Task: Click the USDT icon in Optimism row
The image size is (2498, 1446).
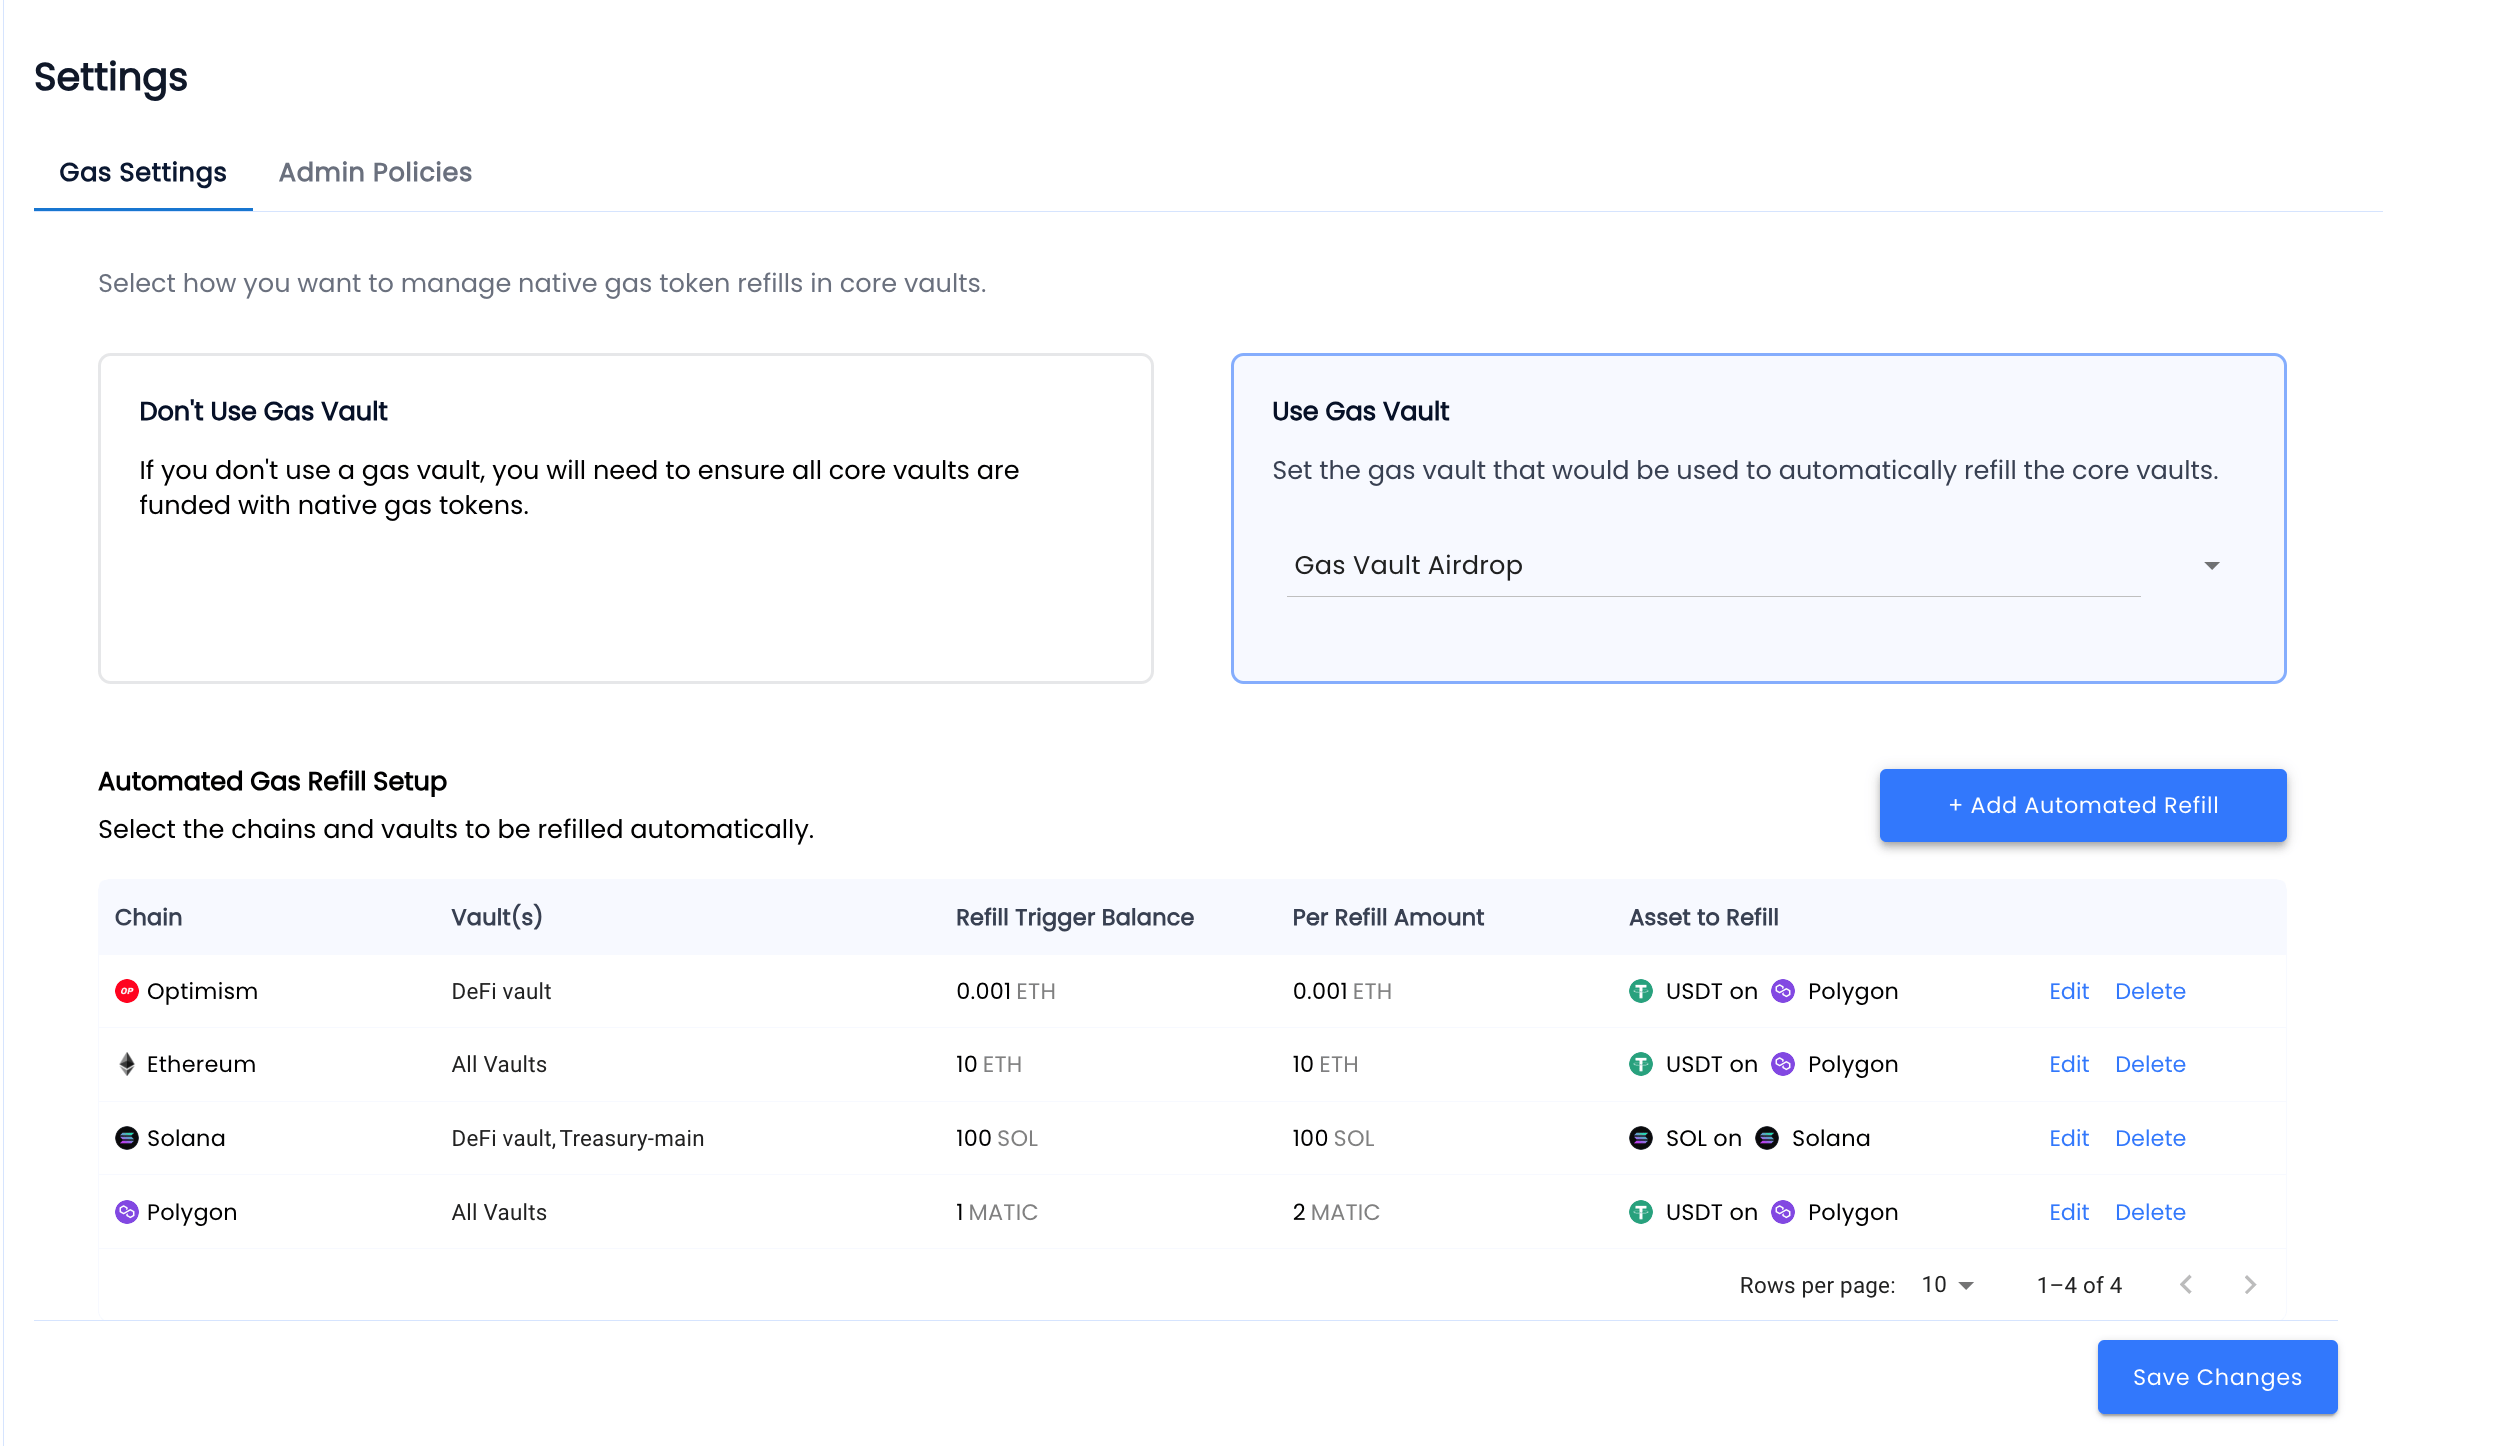Action: pyautogui.click(x=1640, y=991)
